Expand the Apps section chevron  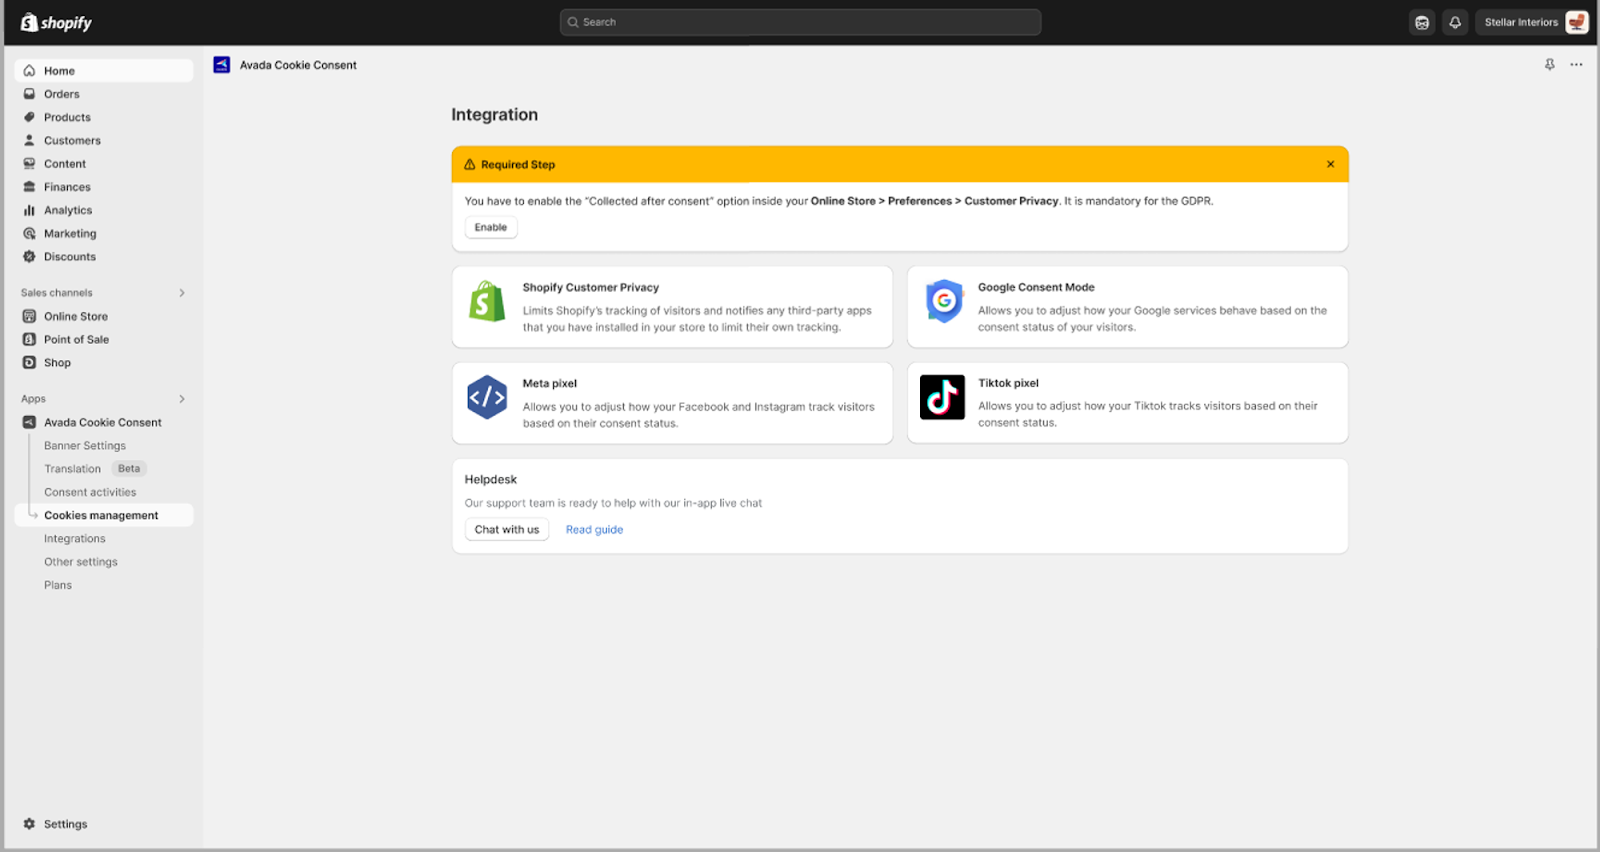(x=182, y=399)
